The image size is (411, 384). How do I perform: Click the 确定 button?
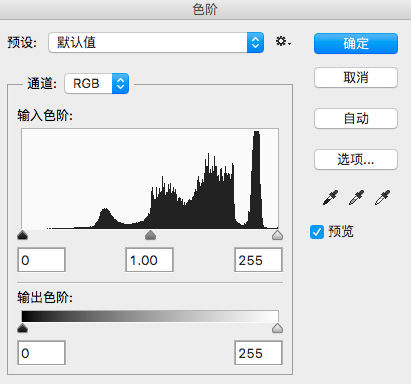356,43
